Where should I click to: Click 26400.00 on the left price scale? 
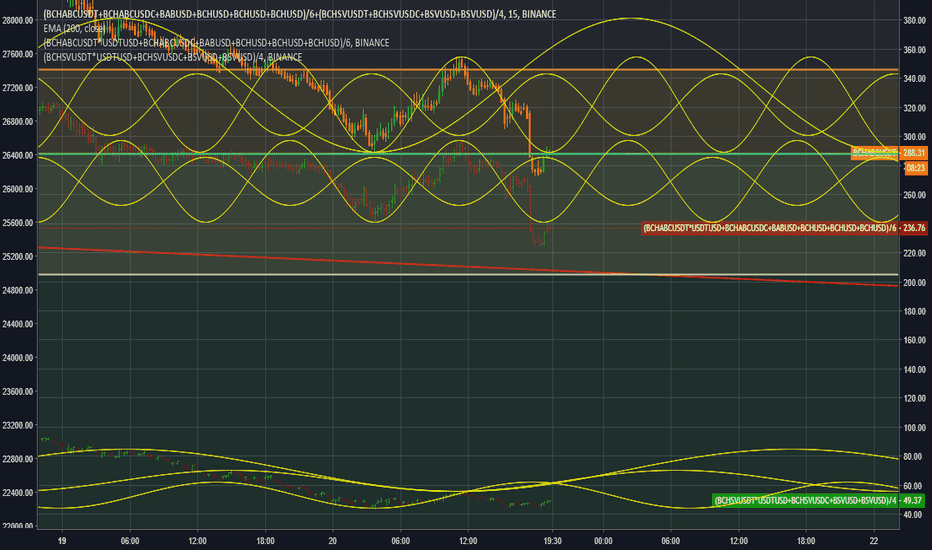[18, 156]
